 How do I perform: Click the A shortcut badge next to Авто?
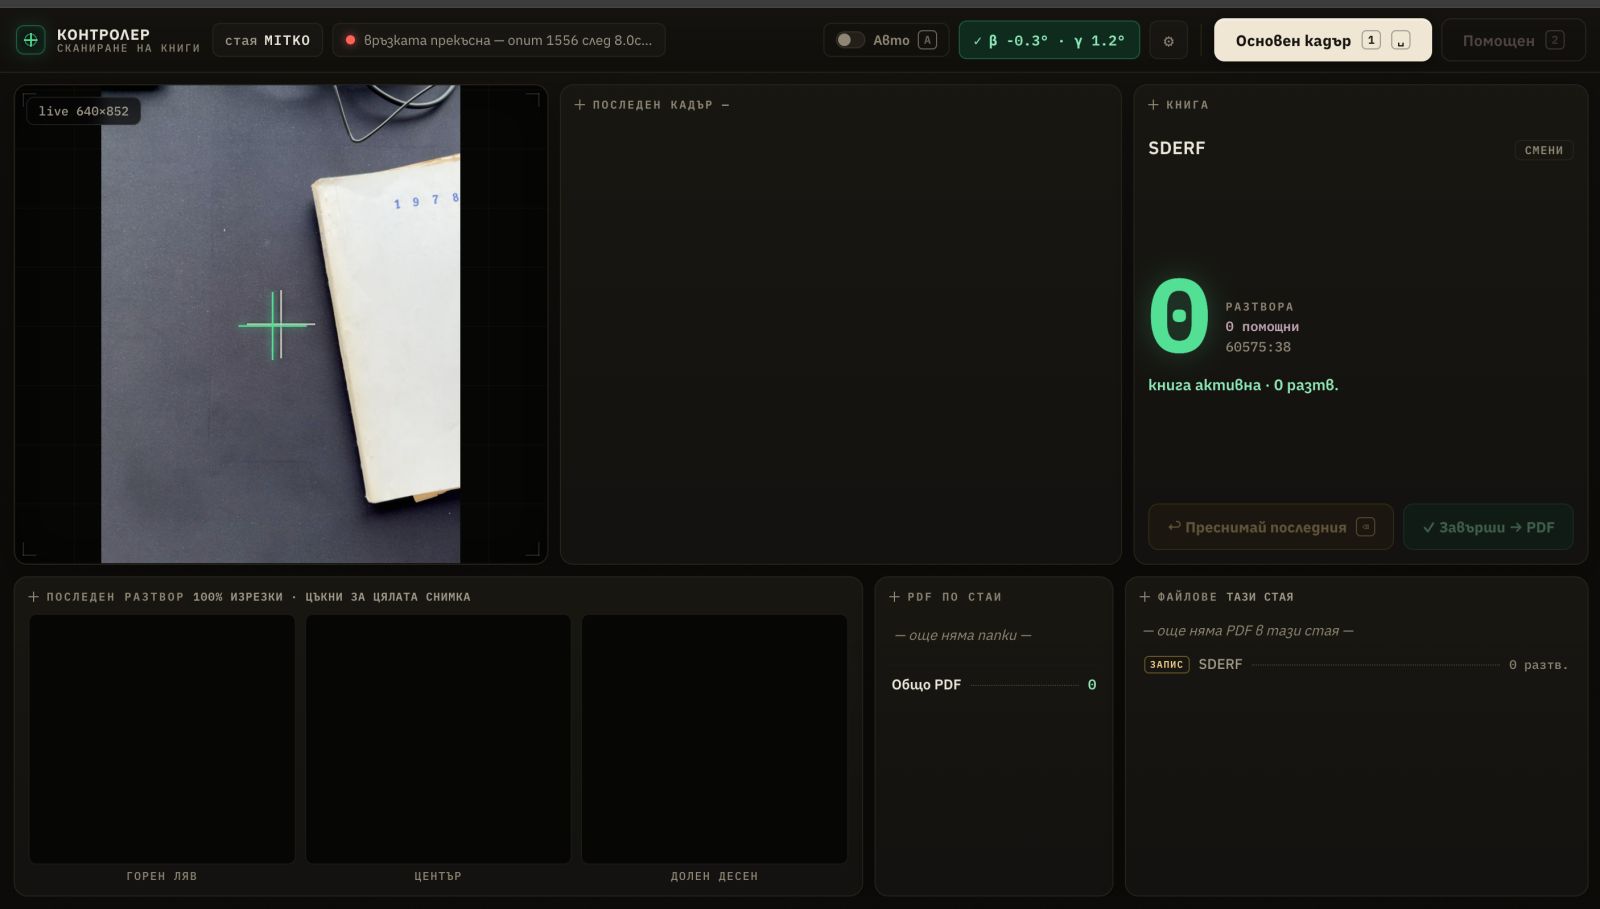[927, 40]
